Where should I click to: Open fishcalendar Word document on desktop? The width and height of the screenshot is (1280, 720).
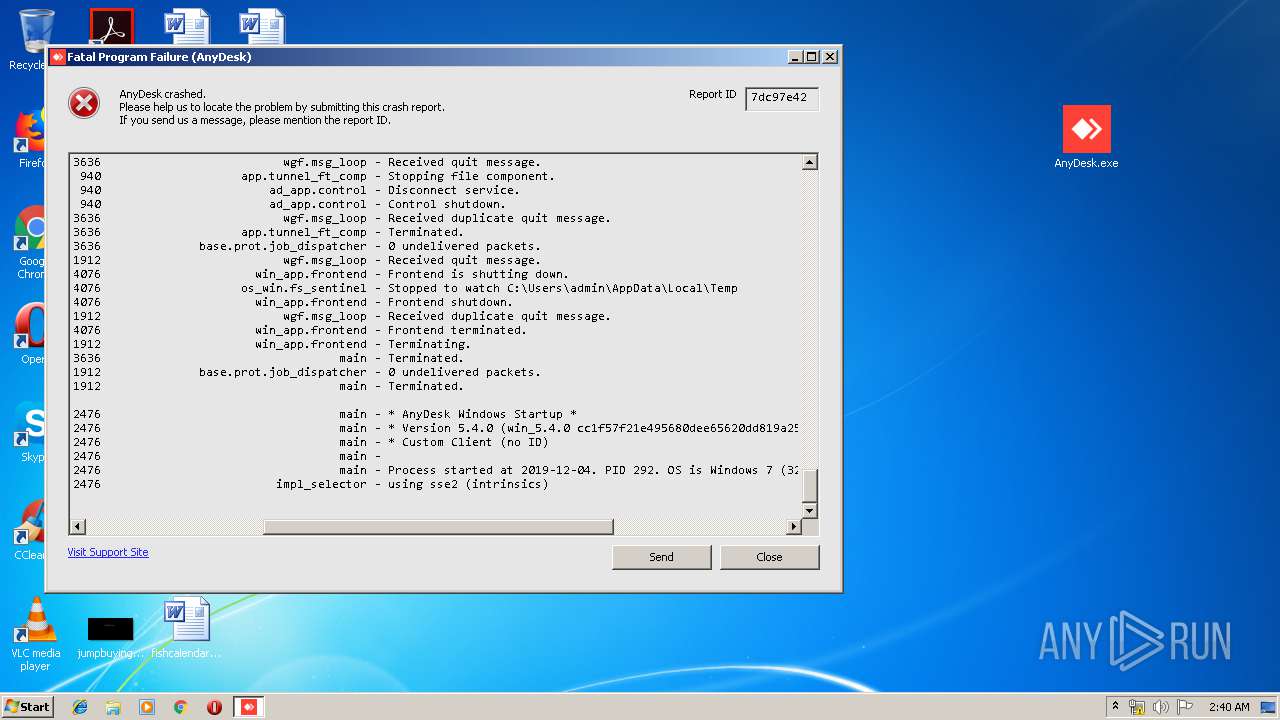(x=186, y=628)
